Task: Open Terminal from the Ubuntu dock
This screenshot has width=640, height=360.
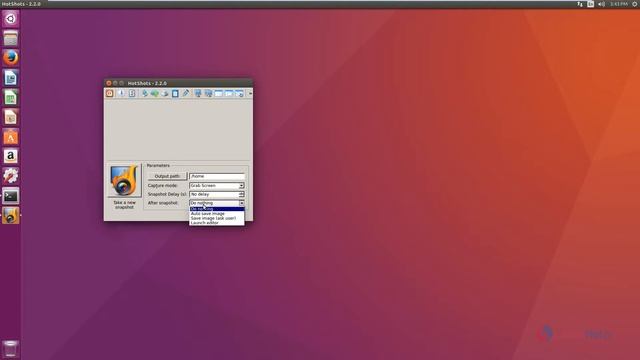Action: [11, 196]
